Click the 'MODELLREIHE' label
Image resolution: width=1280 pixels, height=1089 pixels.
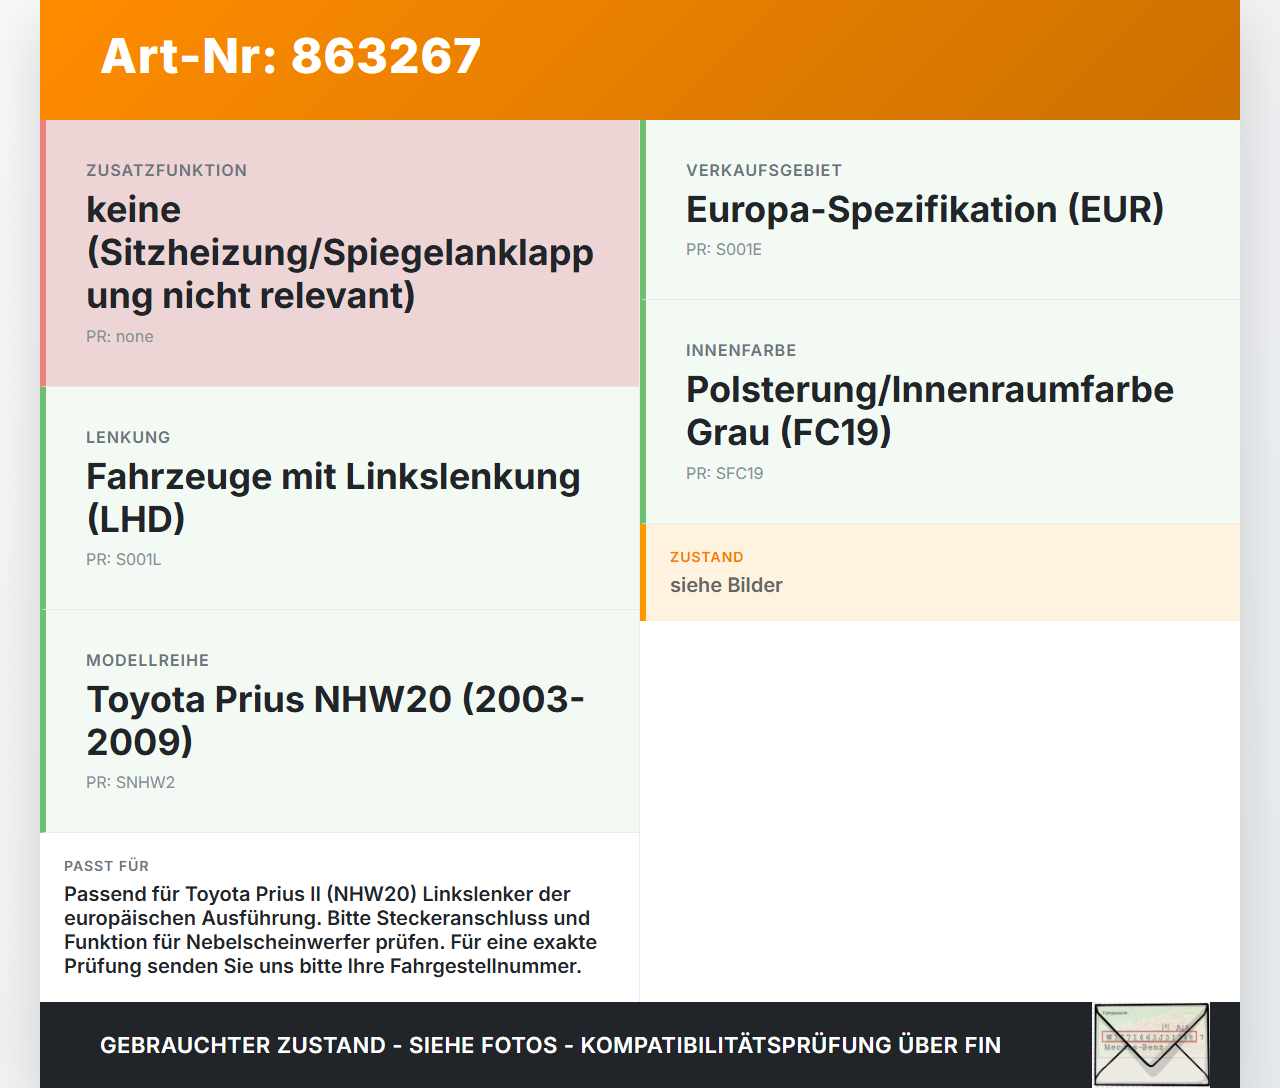coord(148,660)
